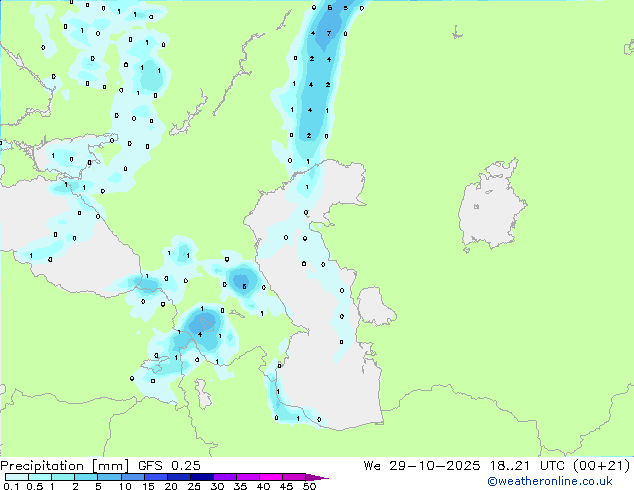Select the 5 to 10 mm legend swatch
The image size is (634, 490).
click(x=109, y=477)
